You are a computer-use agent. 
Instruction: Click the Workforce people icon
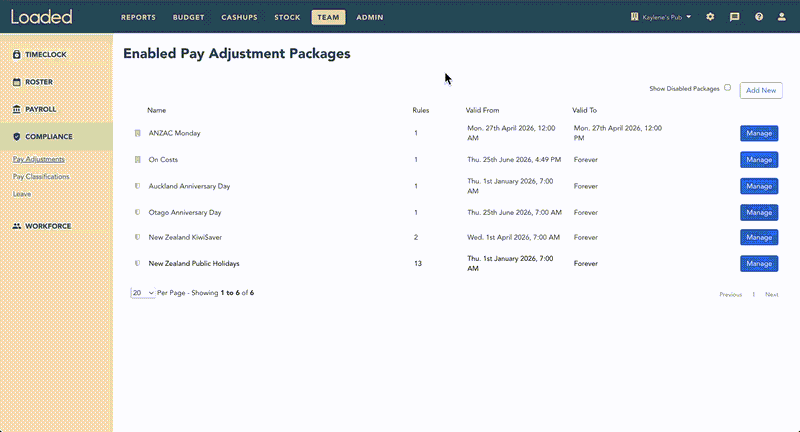click(x=17, y=226)
